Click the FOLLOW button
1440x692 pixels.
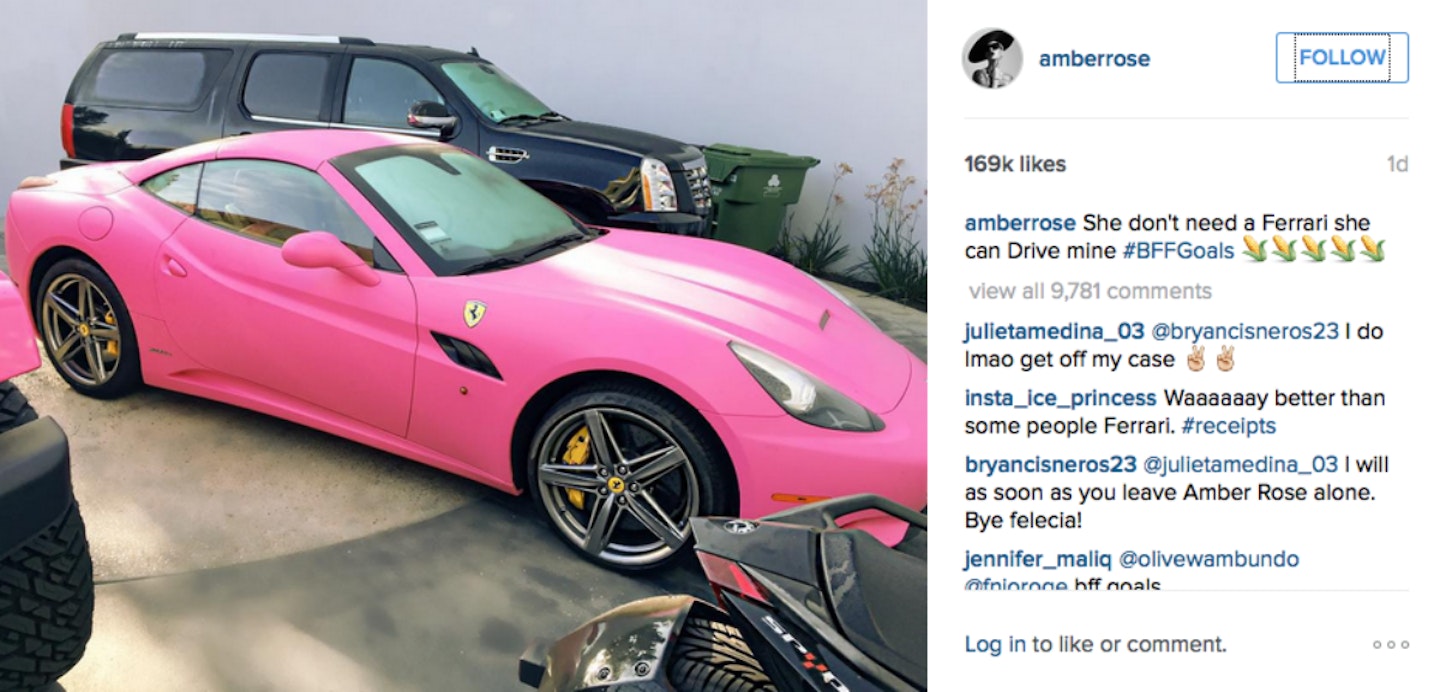1342,58
